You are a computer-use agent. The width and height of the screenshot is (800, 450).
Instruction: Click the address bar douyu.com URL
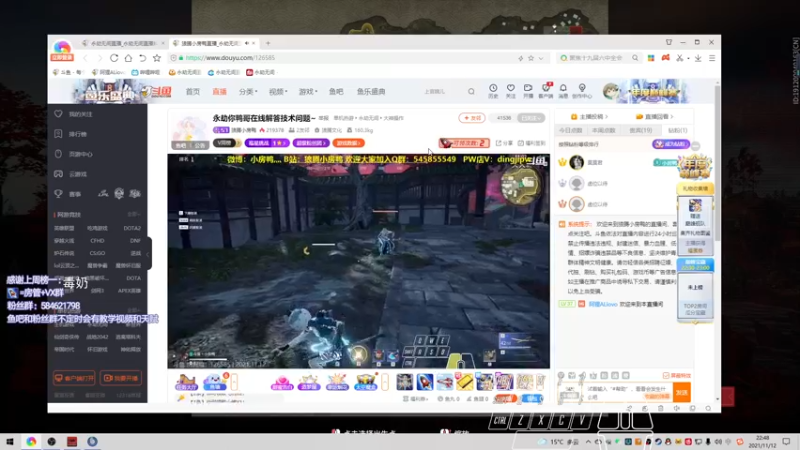coord(231,58)
